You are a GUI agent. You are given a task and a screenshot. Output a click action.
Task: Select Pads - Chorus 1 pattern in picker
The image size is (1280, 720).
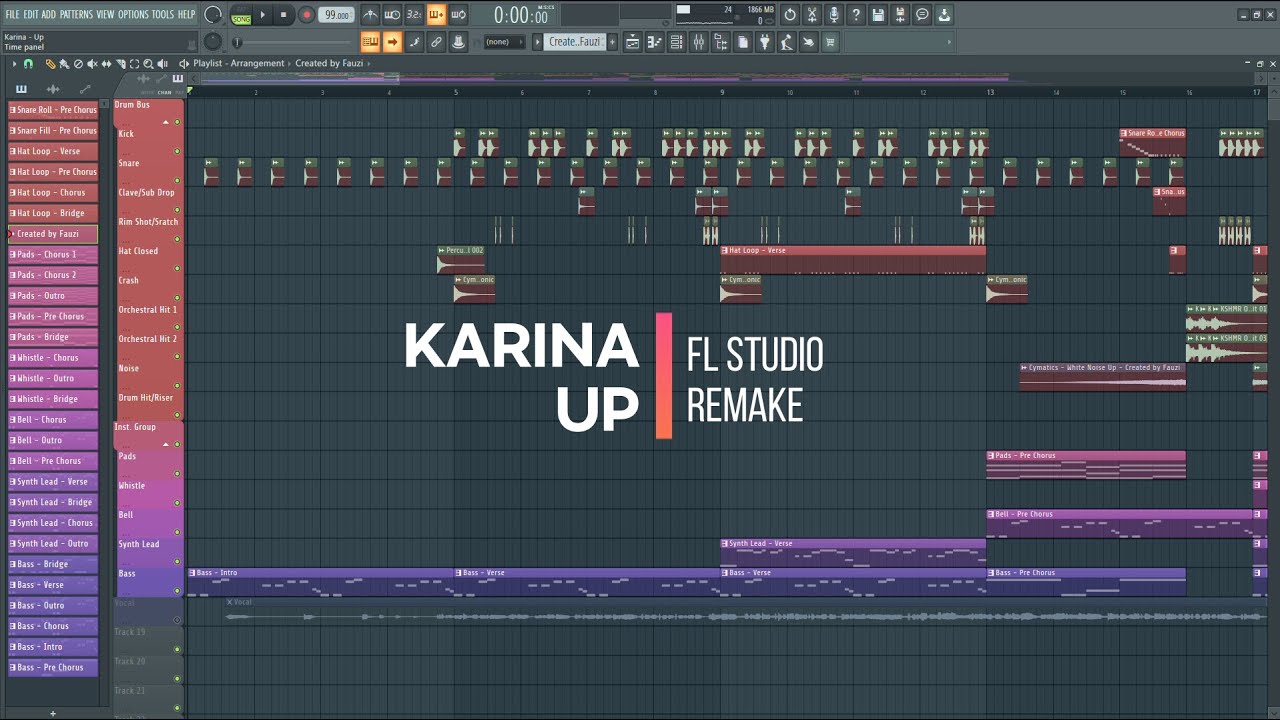53,255
